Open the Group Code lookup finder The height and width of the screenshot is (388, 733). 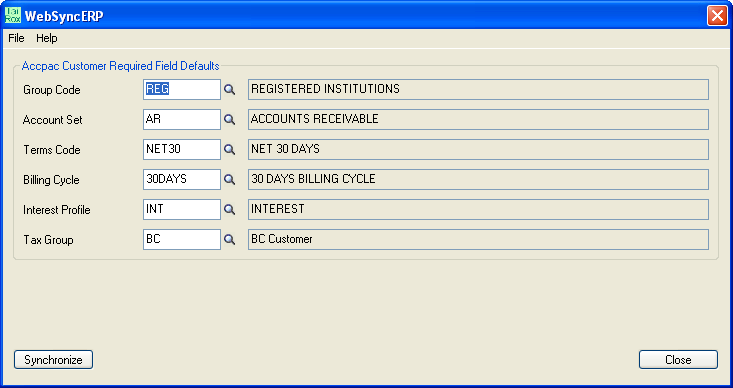tap(229, 90)
